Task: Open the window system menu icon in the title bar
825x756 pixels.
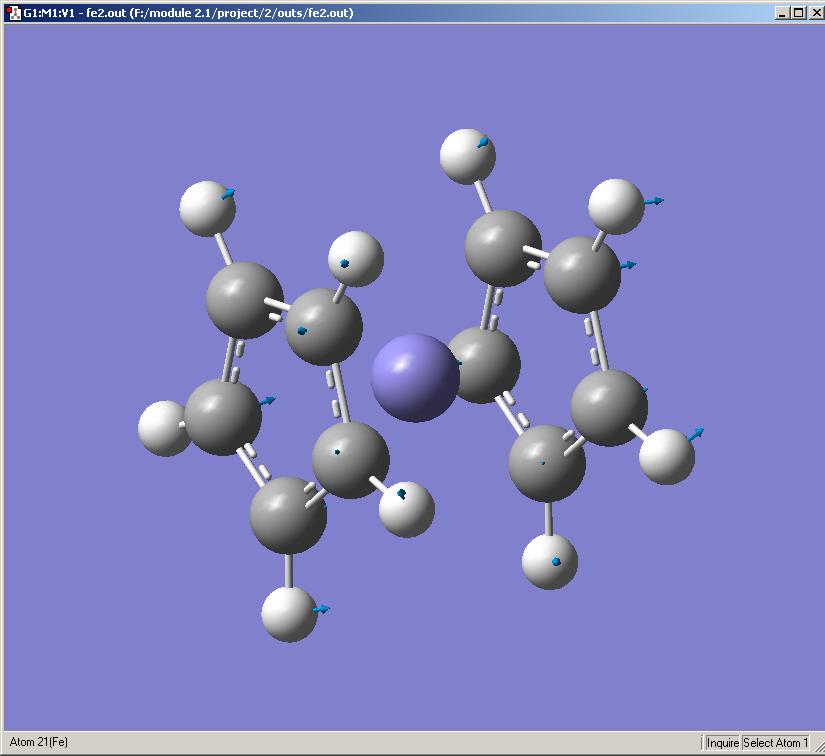Action: [13, 13]
